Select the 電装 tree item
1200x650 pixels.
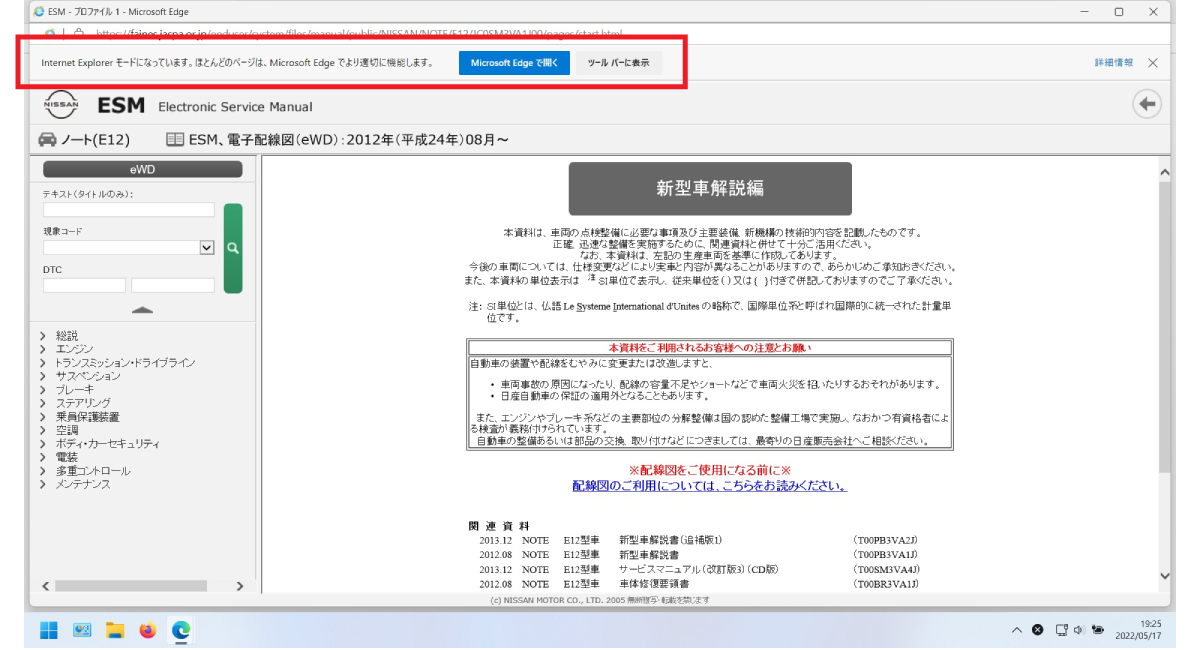coord(67,457)
